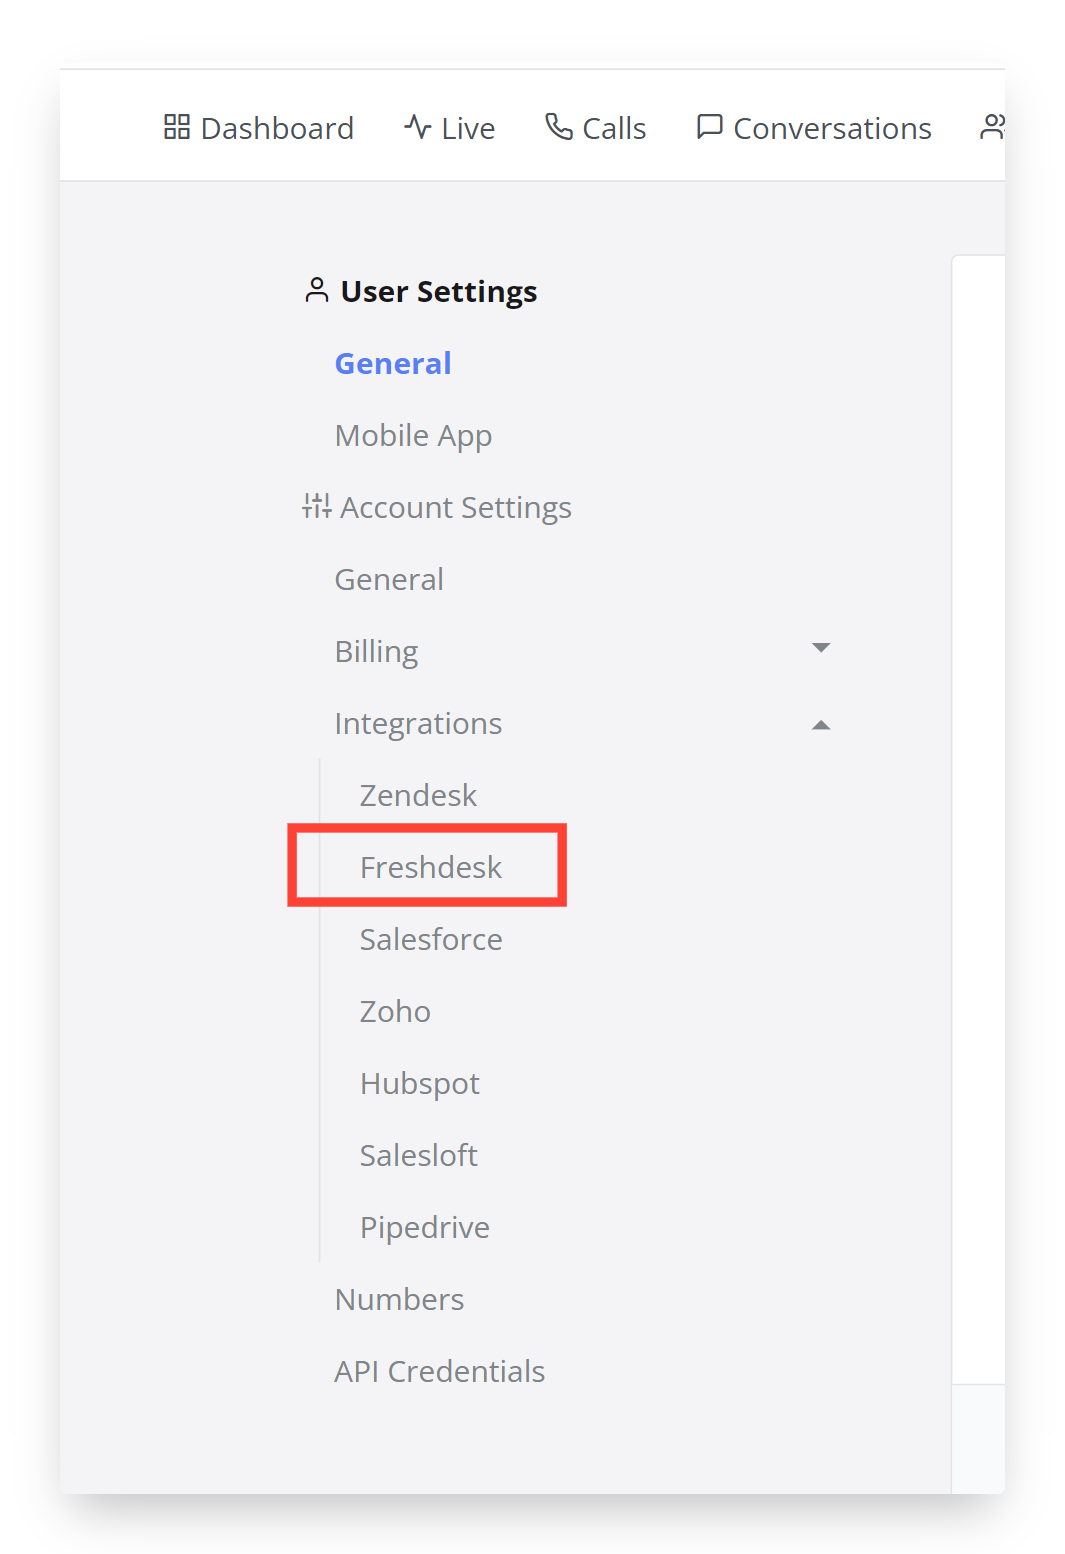
Task: Open the Zendesk integration settings
Action: point(418,794)
